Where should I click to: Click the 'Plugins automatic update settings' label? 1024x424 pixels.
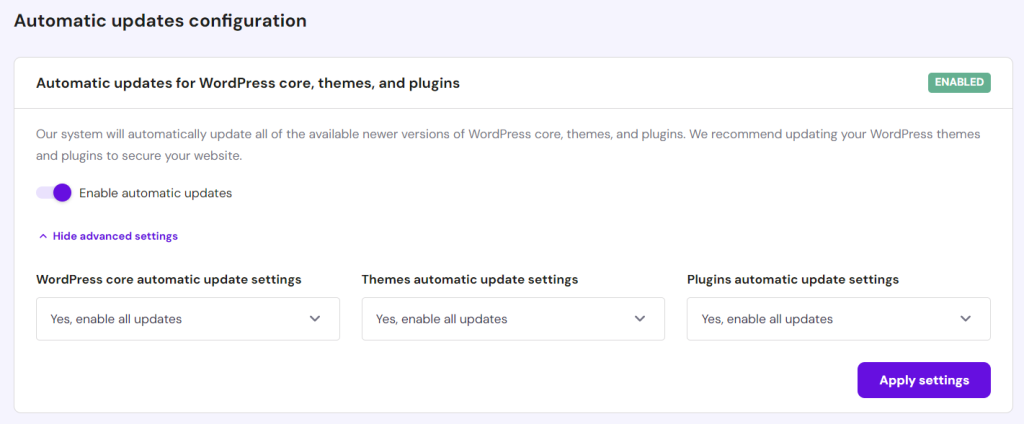click(x=793, y=279)
